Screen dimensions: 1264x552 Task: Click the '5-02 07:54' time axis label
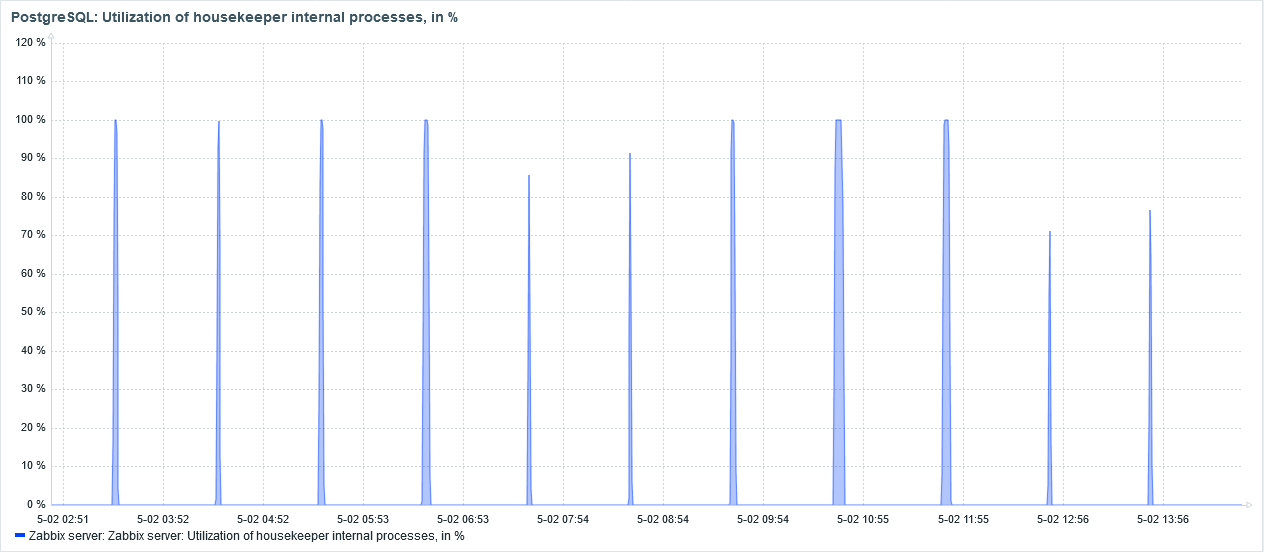pos(563,519)
